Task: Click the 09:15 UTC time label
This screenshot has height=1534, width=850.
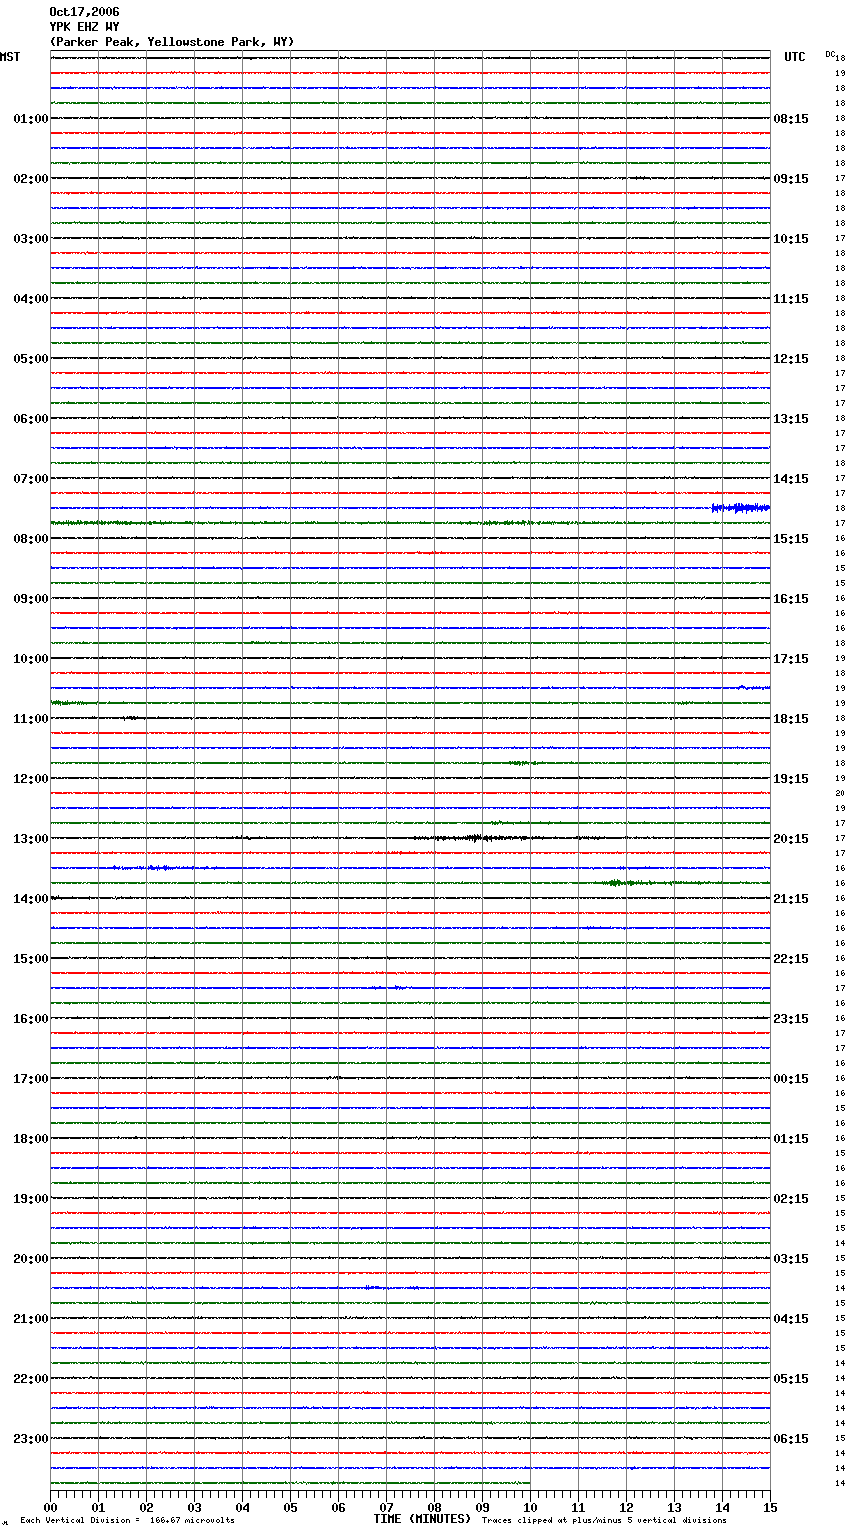Action: click(791, 179)
